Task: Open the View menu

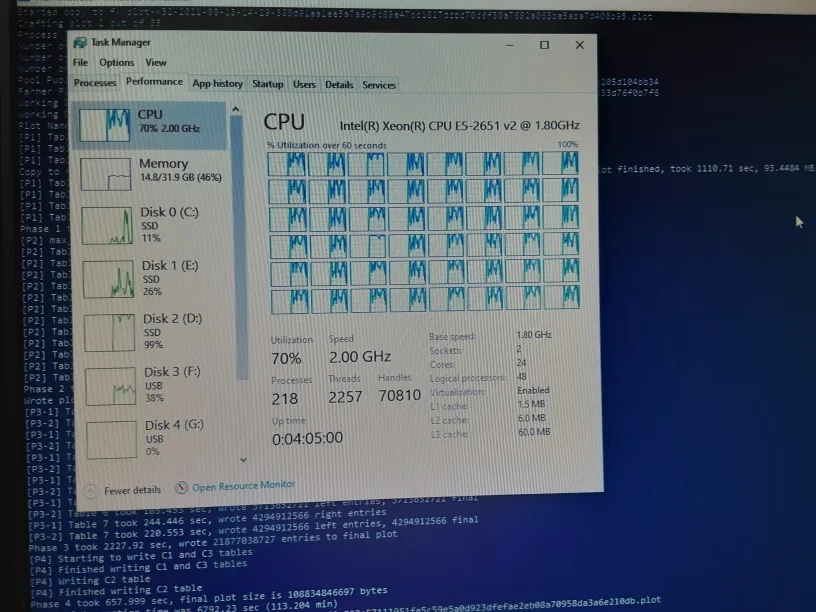Action: click(x=156, y=62)
